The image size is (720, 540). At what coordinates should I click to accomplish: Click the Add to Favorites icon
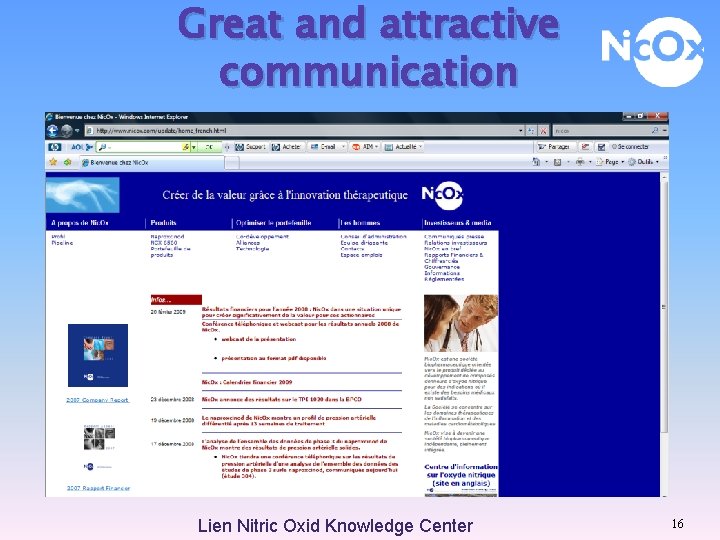point(68,162)
